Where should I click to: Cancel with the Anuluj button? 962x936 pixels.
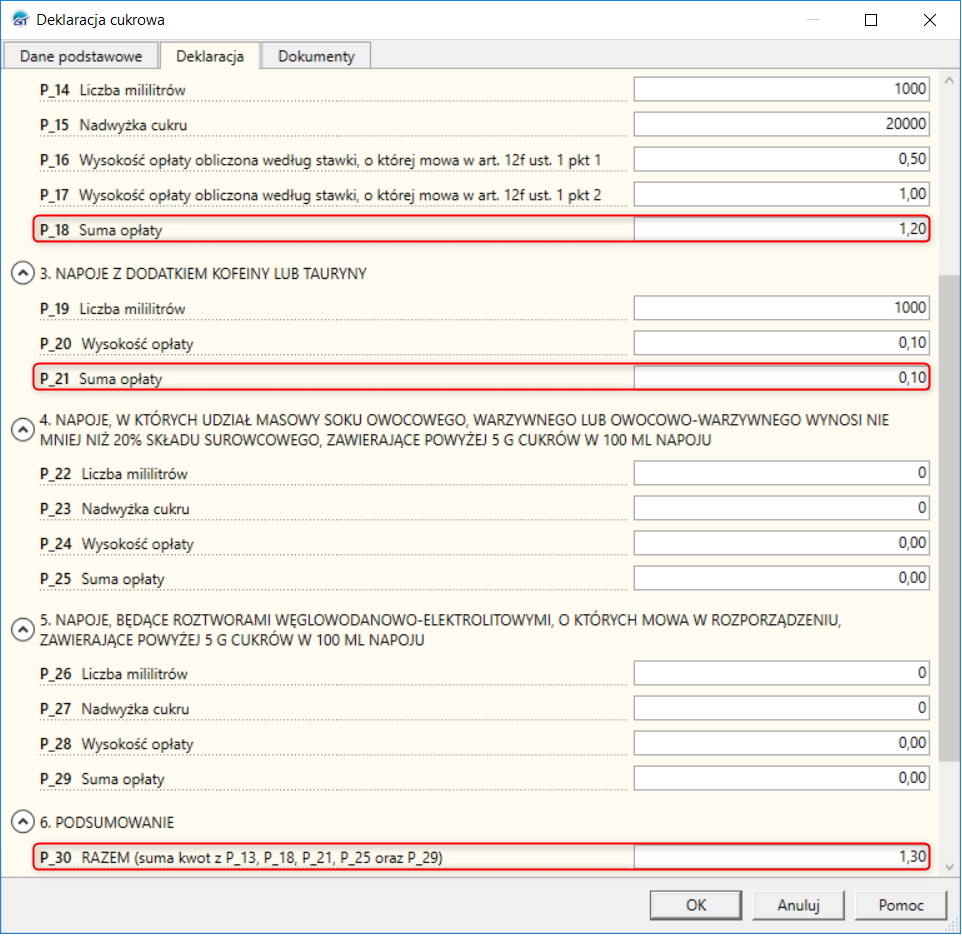pos(798,905)
